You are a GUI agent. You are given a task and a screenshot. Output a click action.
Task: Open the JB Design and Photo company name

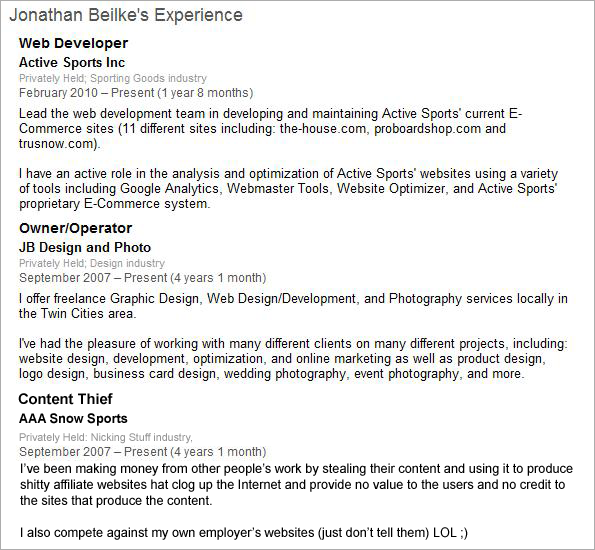85,247
